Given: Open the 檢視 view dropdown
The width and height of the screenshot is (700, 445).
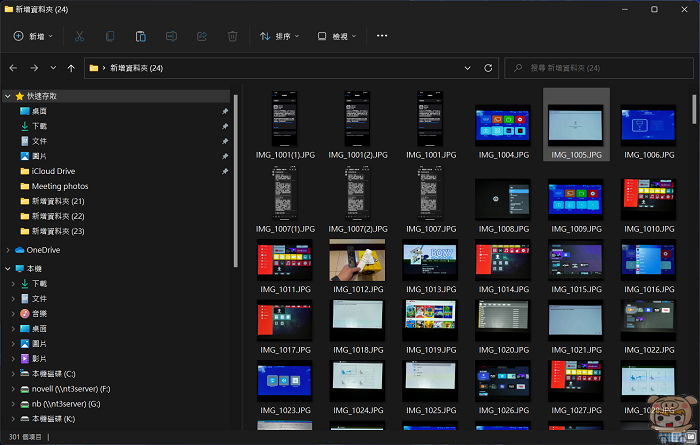Looking at the screenshot, I should 337,36.
